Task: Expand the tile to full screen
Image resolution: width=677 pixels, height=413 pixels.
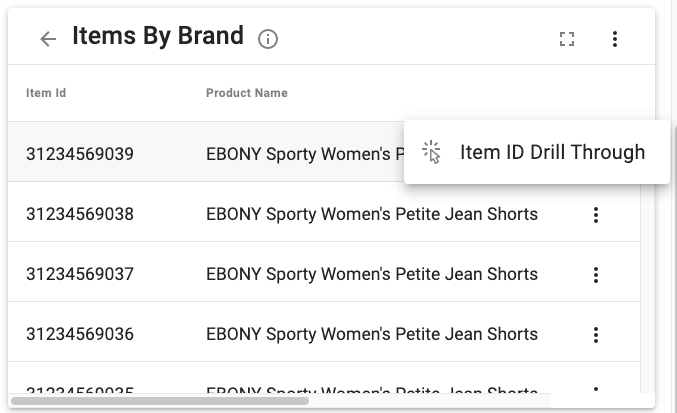Action: pos(566,39)
